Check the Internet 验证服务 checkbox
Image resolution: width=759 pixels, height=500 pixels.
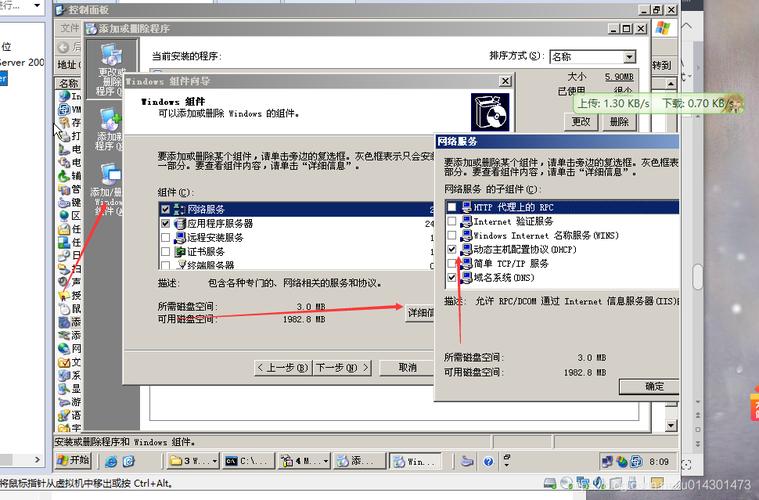pyautogui.click(x=452, y=221)
